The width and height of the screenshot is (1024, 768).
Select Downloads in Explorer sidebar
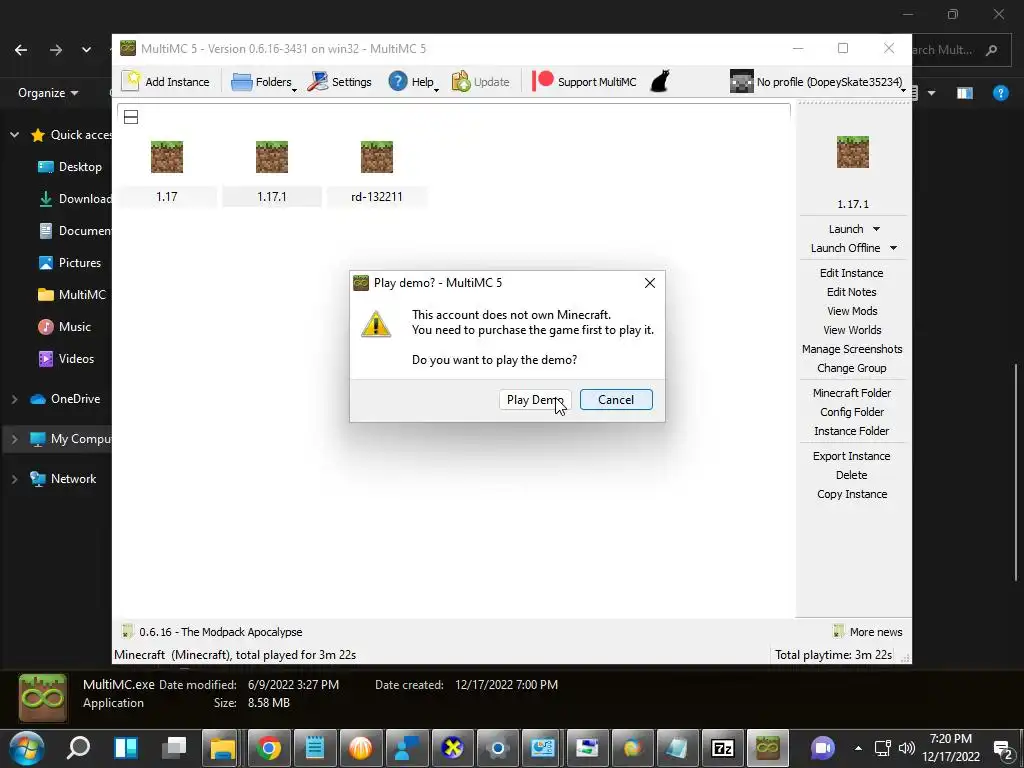pyautogui.click(x=74, y=199)
